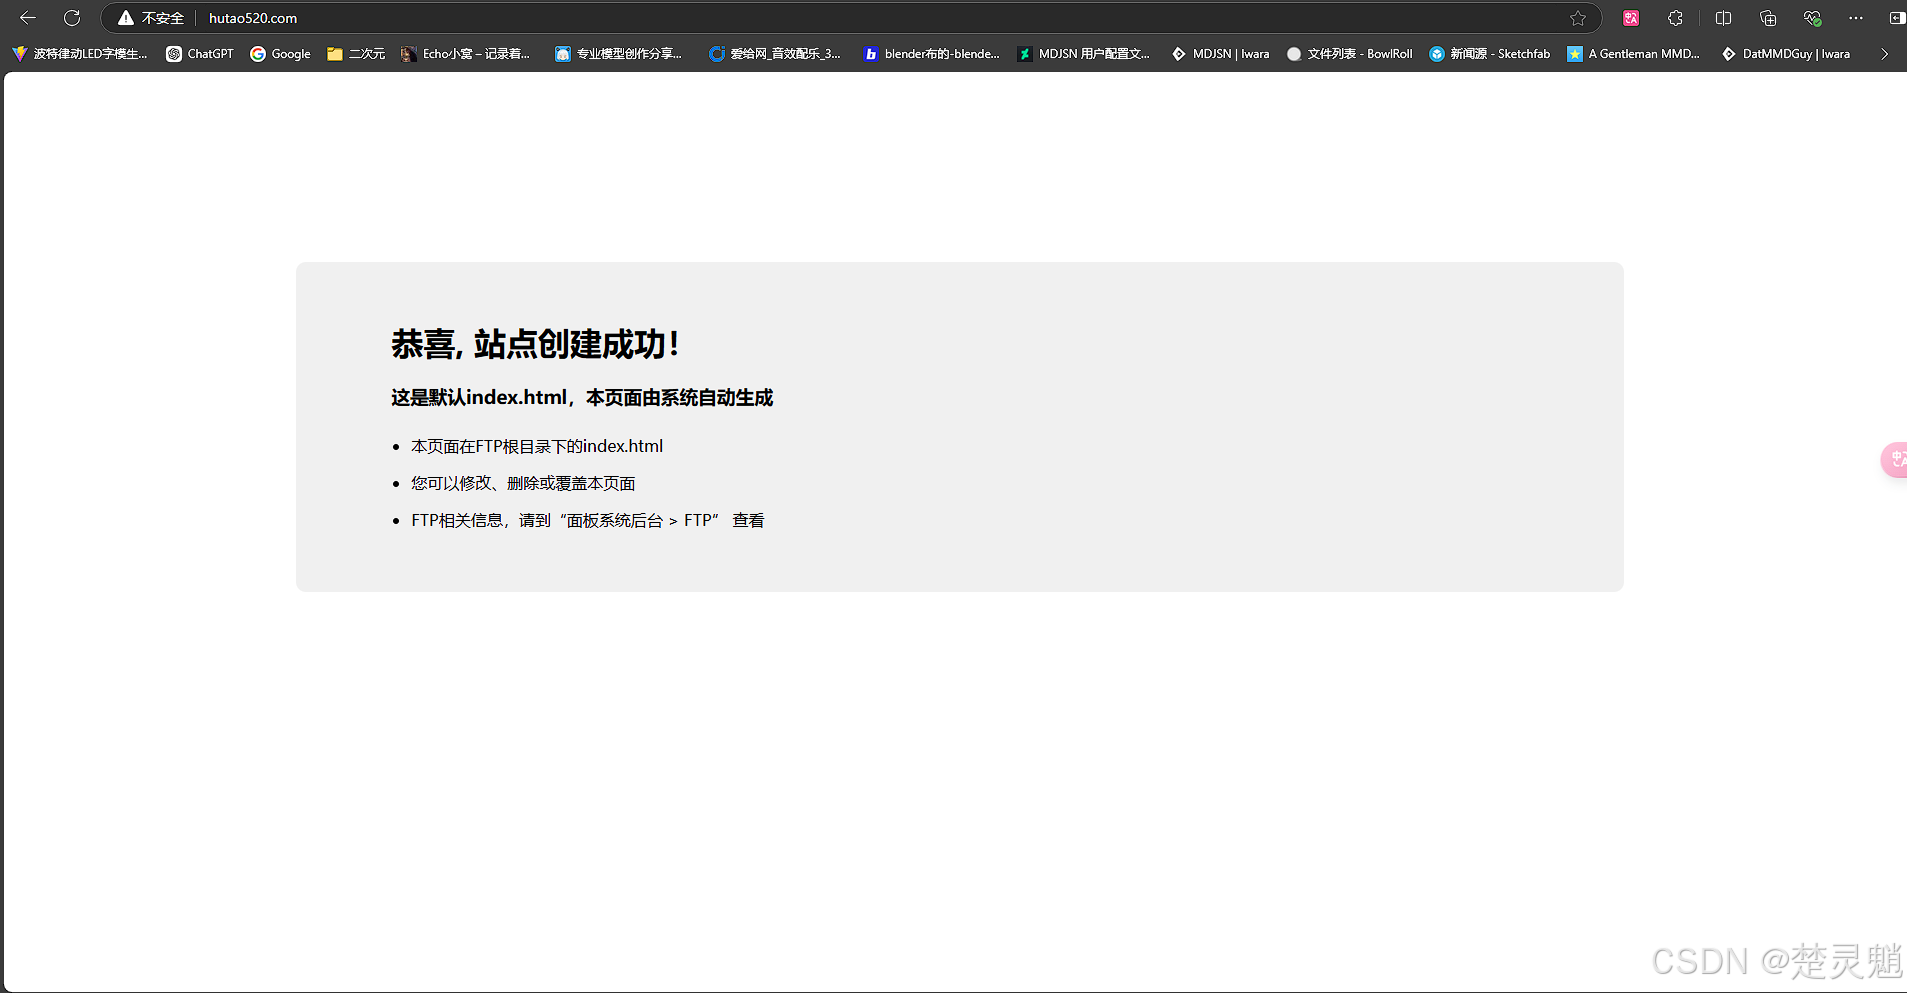Viewport: 1907px width, 993px height.
Task: Click the heading 恭喜, 站点创建成功!
Action: [535, 344]
